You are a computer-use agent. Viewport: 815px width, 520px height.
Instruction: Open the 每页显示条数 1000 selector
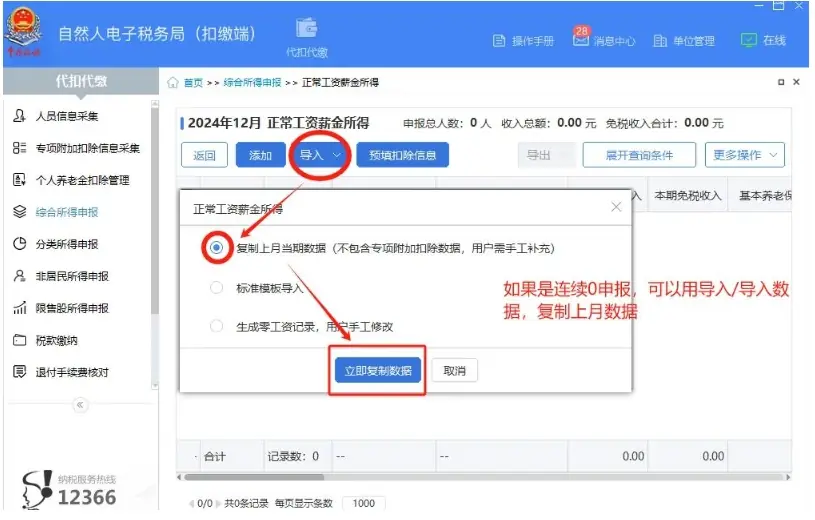pyautogui.click(x=364, y=503)
